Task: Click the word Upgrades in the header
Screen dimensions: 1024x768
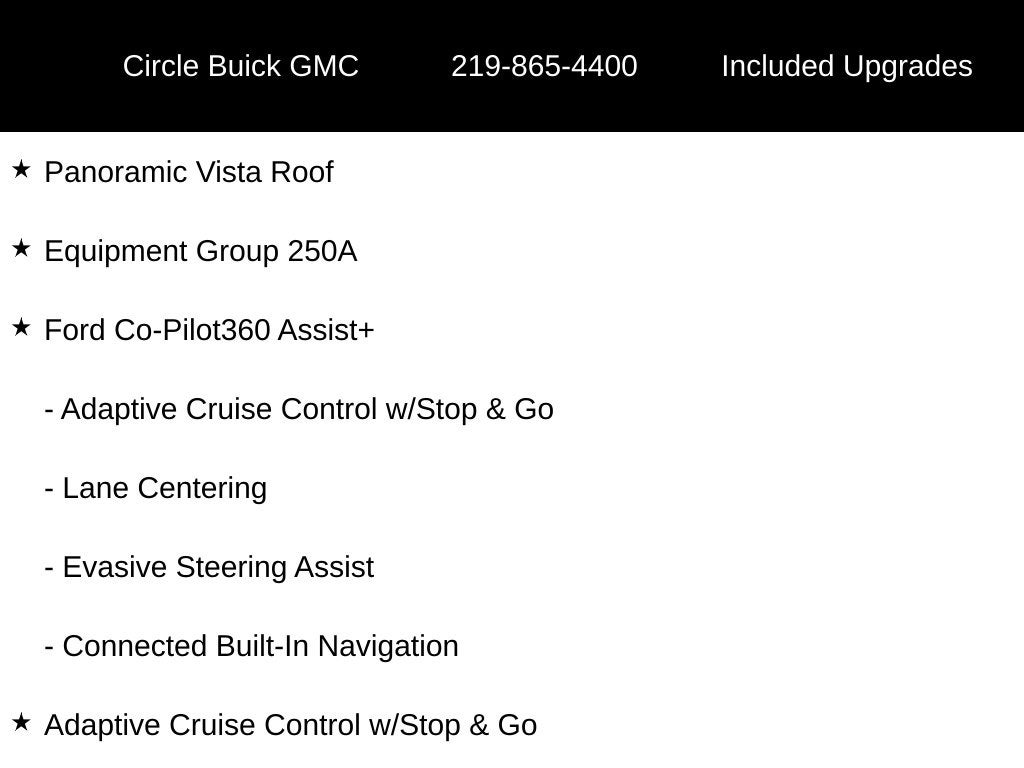Action: [908, 67]
